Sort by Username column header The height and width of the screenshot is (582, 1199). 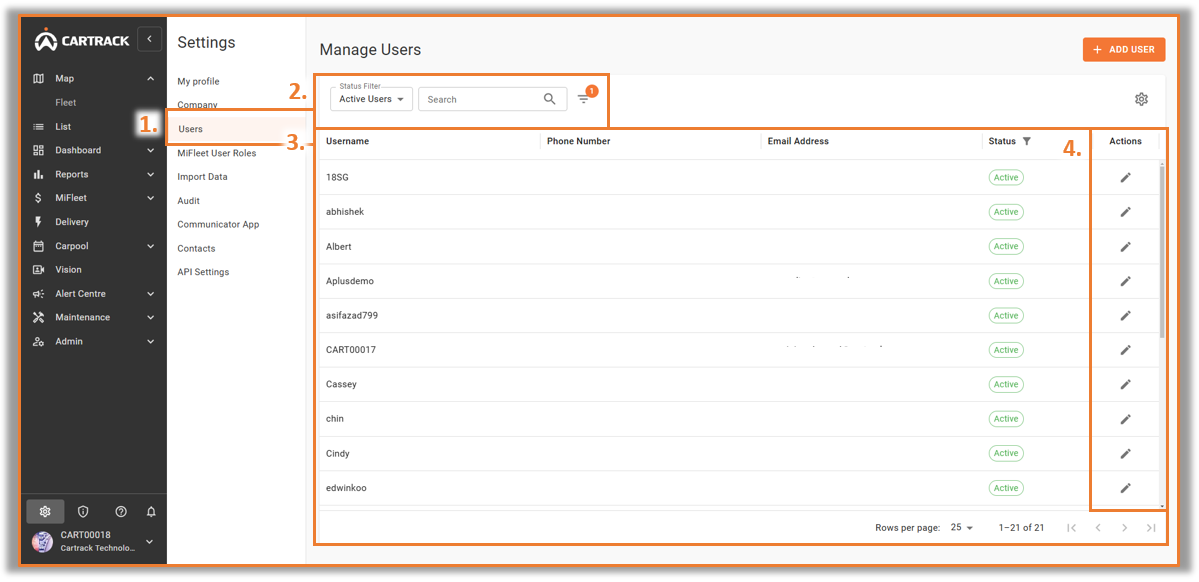pyautogui.click(x=347, y=141)
